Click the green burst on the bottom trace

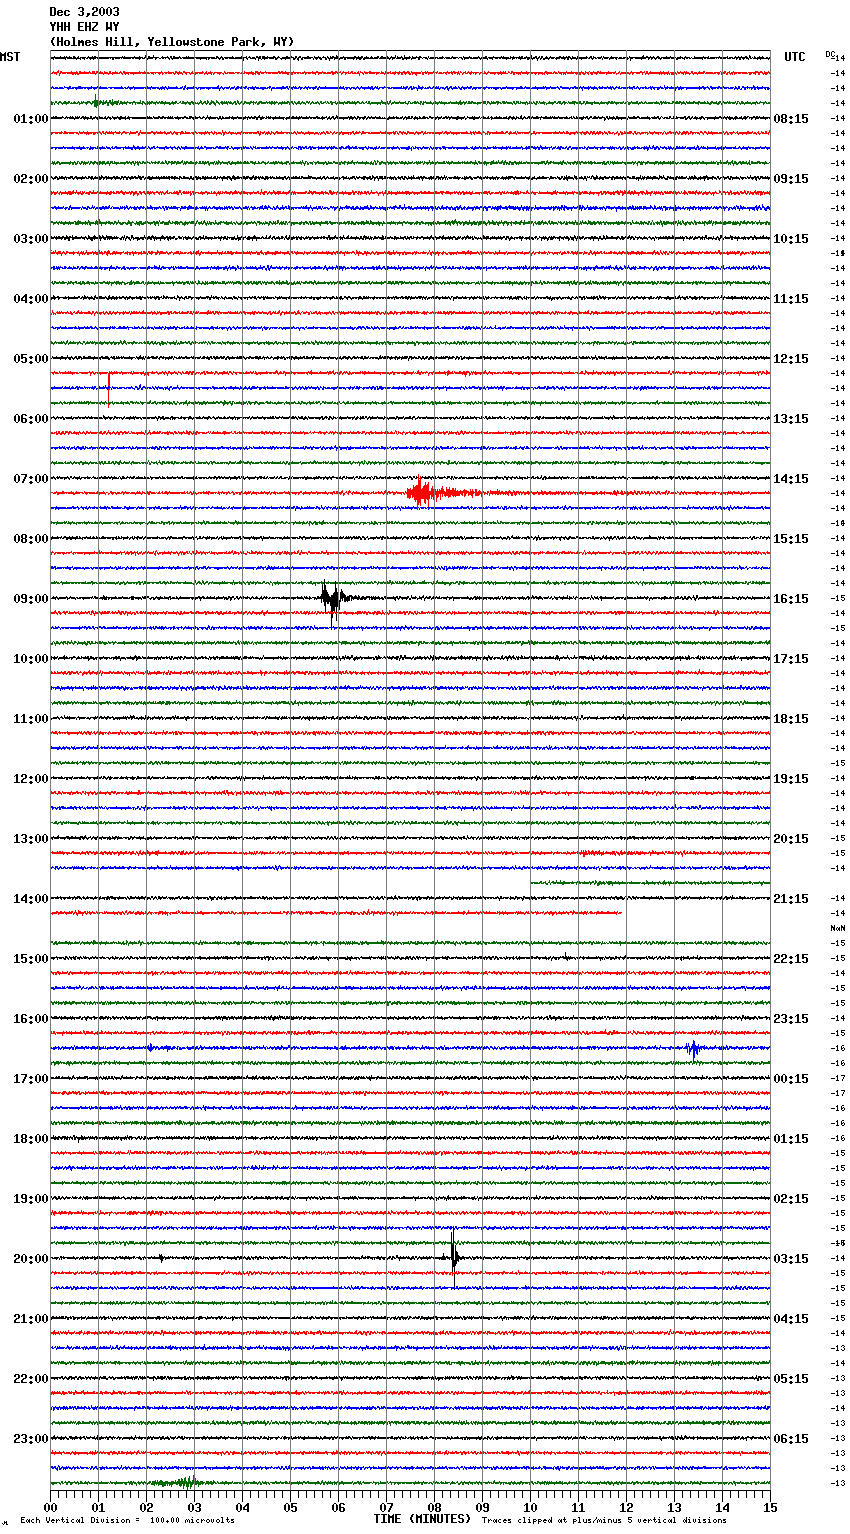(x=182, y=1482)
